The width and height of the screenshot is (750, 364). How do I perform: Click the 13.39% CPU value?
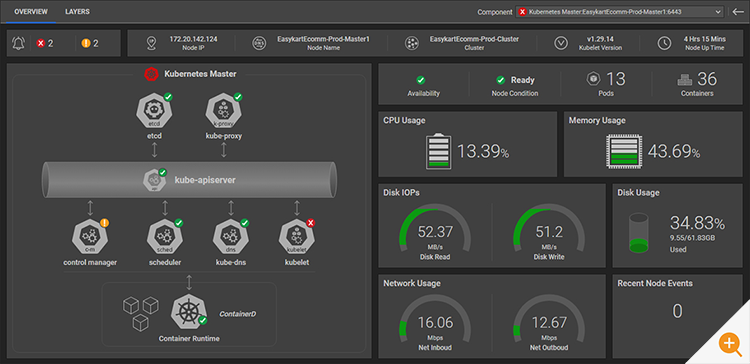483,152
